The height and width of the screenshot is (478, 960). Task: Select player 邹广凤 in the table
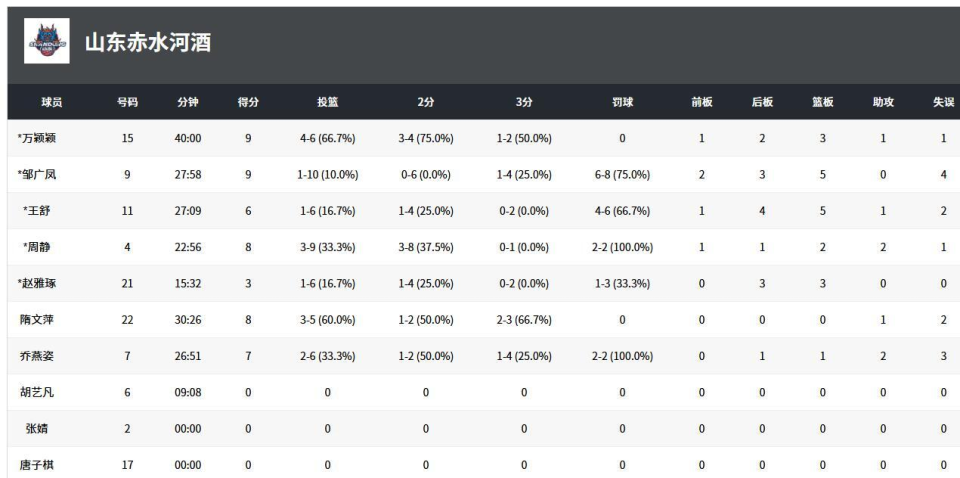37,175
